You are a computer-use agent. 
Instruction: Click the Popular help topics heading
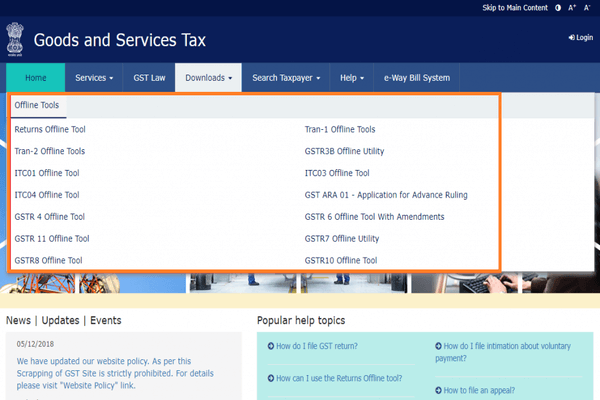coord(301,320)
